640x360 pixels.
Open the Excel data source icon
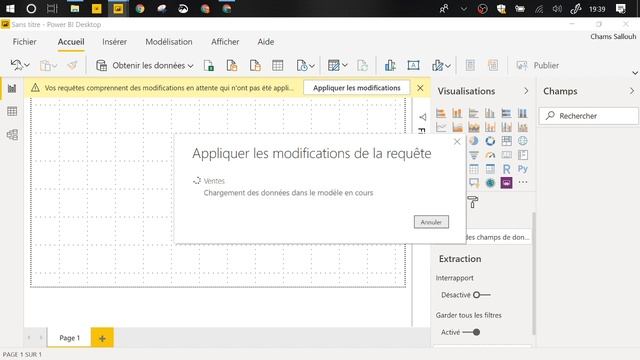209,65
